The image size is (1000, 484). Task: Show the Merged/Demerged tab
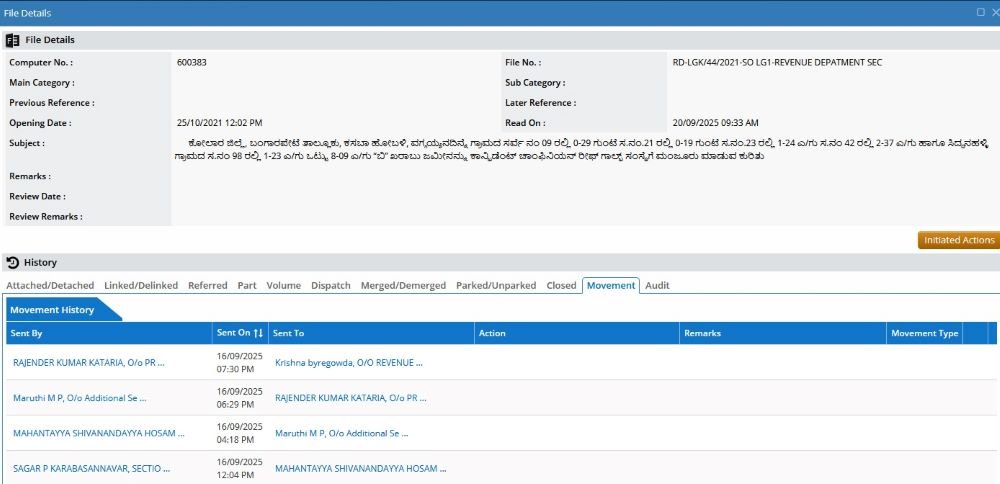(403, 285)
